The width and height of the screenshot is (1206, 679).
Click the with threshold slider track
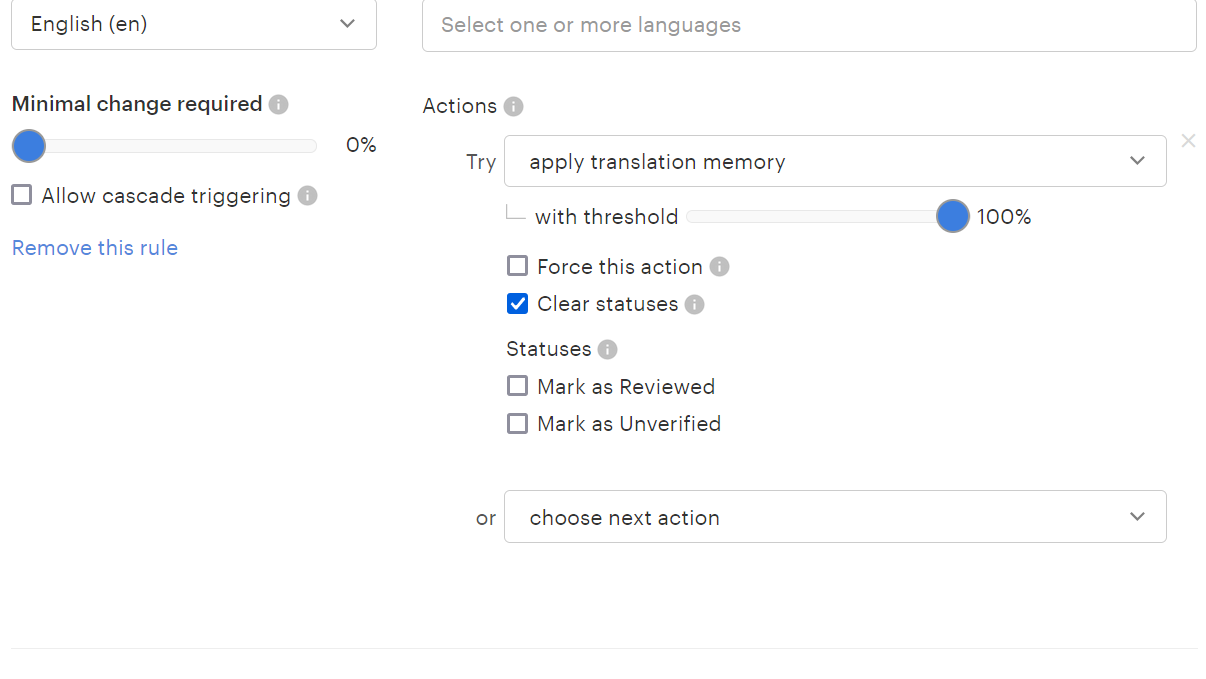click(810, 217)
